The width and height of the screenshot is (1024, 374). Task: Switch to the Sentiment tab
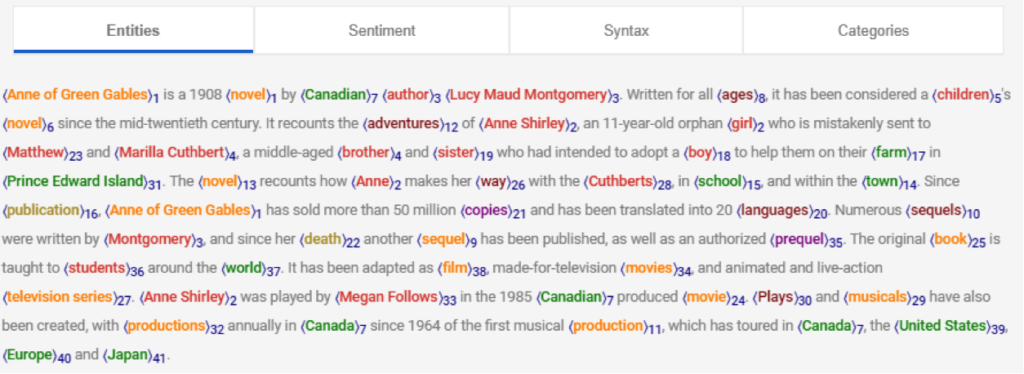point(381,31)
